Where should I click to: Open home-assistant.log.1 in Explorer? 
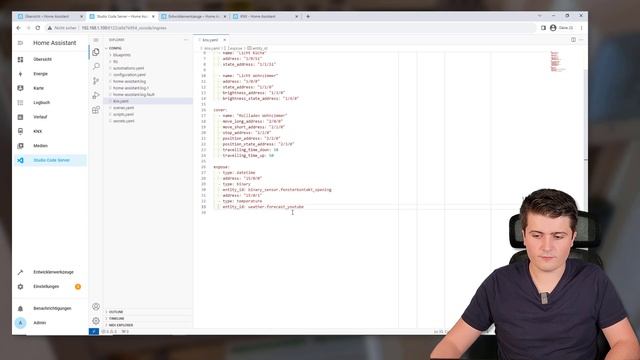[131, 88]
